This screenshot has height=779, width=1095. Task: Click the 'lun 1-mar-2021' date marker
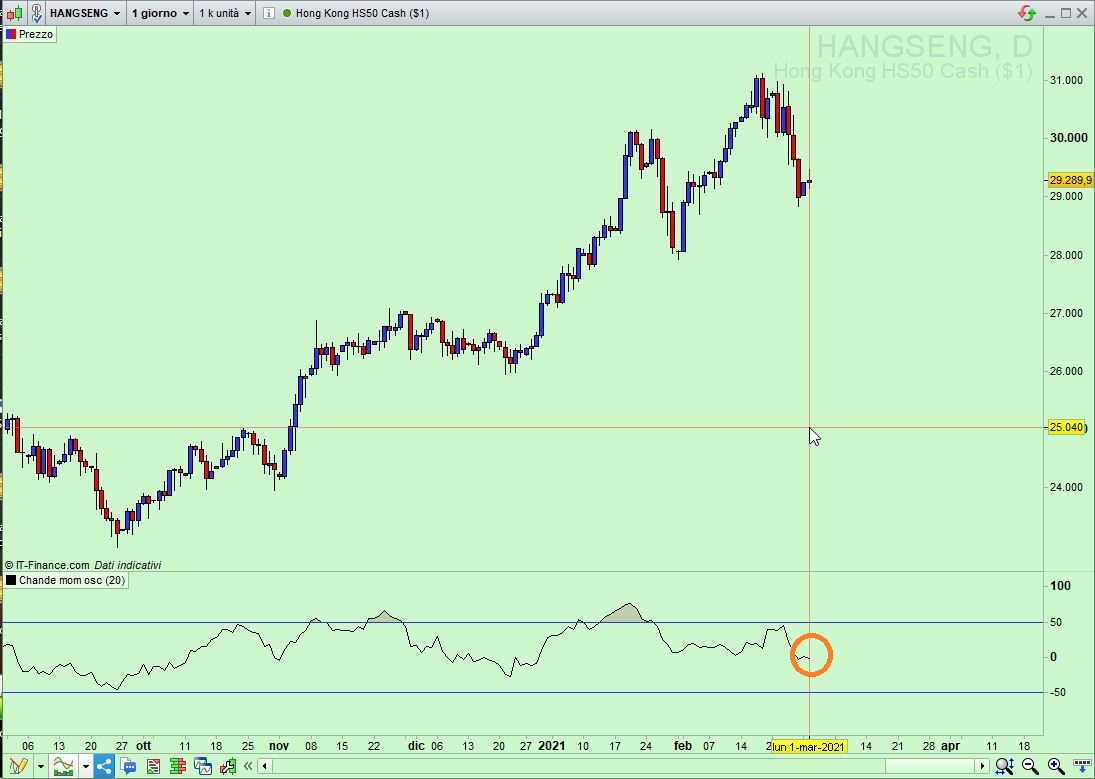809,747
